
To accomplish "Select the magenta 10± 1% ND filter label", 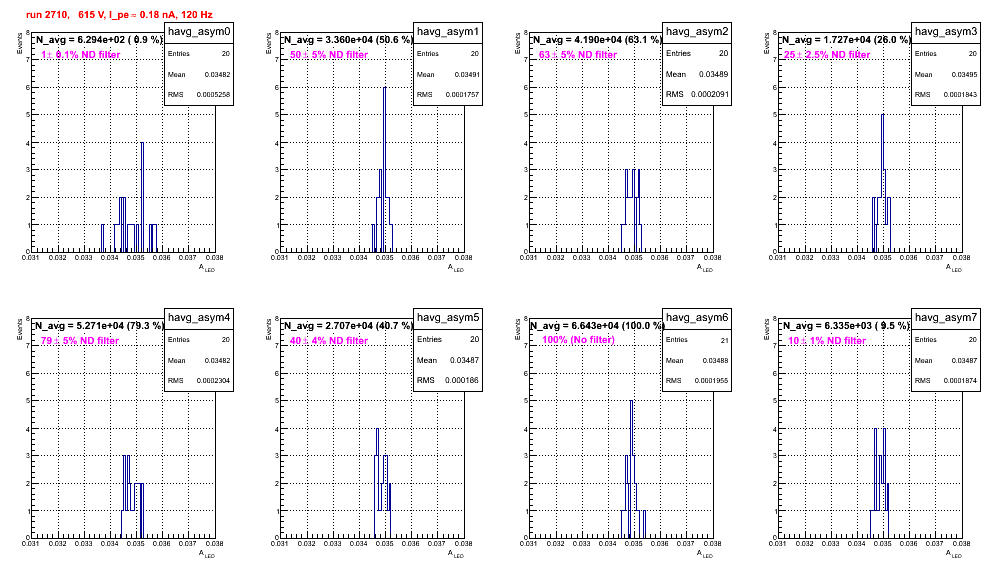I will [827, 341].
